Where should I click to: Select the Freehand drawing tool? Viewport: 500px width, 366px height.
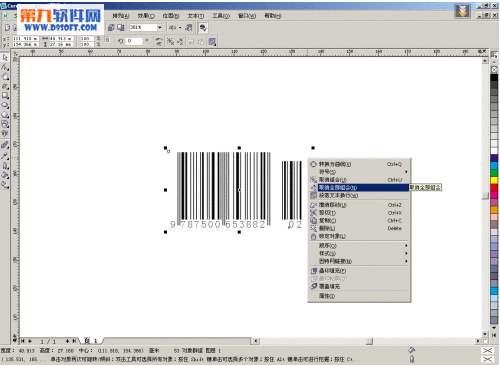click(x=5, y=86)
